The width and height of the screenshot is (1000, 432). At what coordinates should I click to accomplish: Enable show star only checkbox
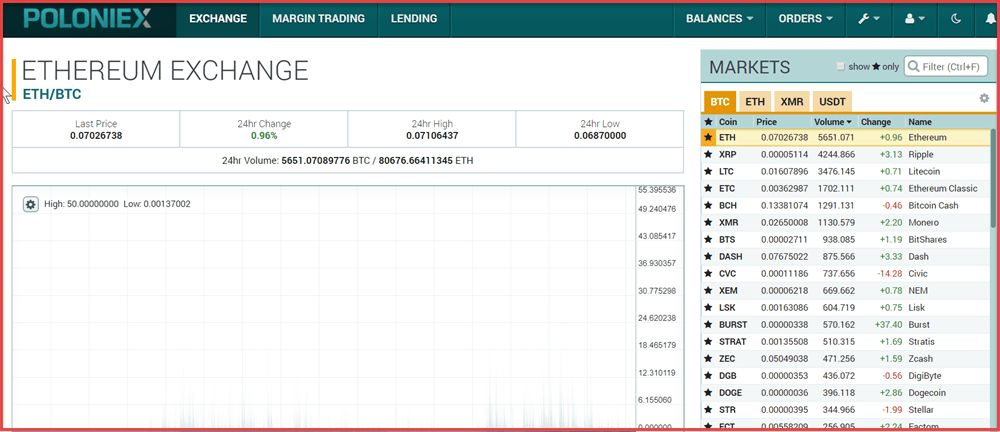pyautogui.click(x=841, y=66)
